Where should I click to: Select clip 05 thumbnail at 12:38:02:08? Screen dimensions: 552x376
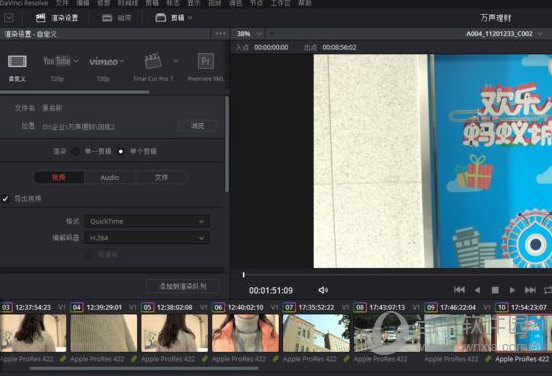click(174, 333)
